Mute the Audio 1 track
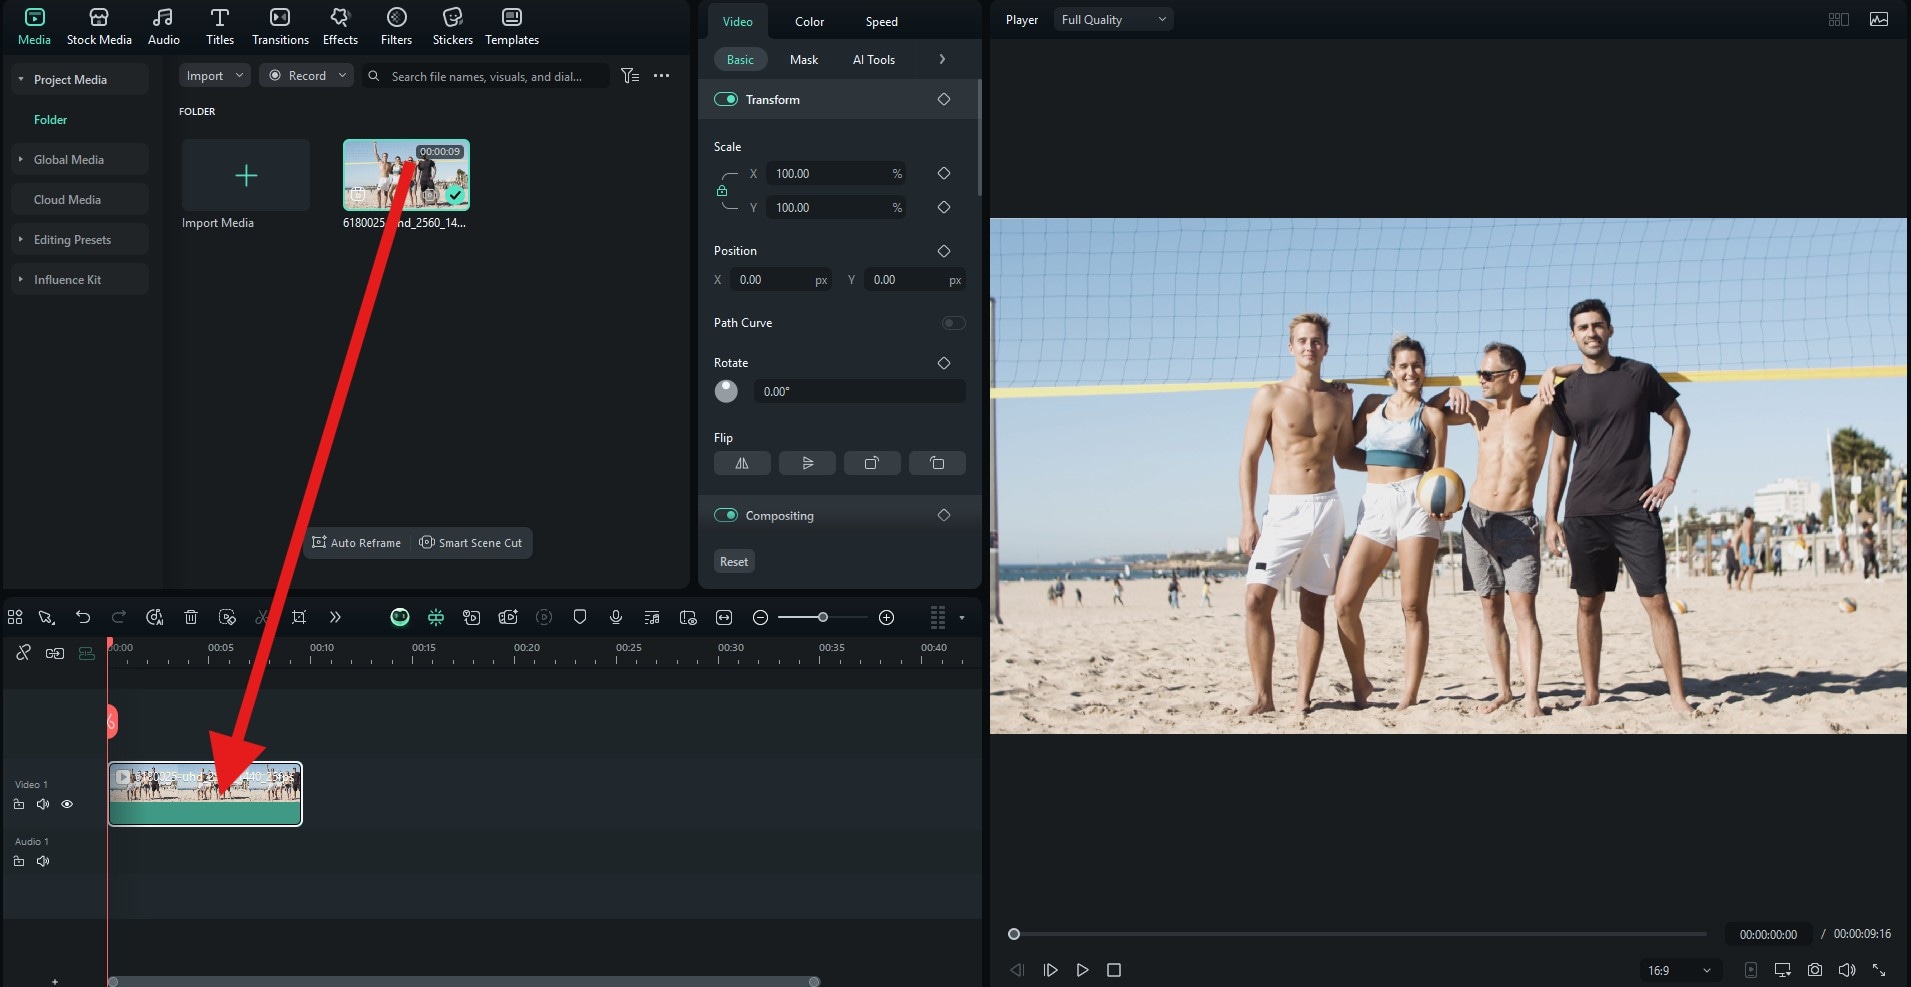 tap(43, 861)
